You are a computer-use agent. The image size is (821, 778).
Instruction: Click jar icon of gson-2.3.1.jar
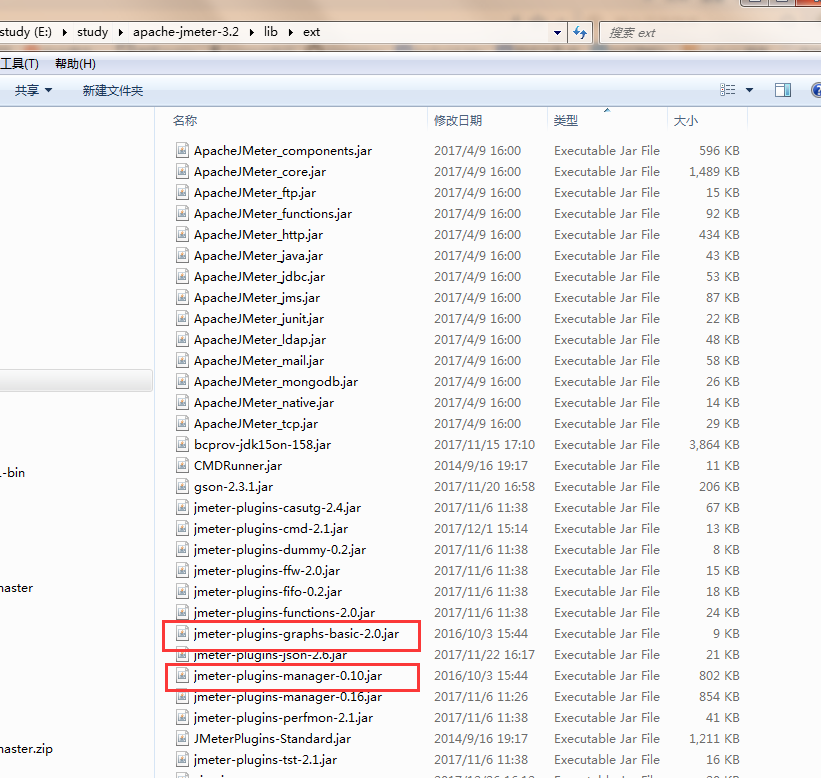tap(182, 486)
